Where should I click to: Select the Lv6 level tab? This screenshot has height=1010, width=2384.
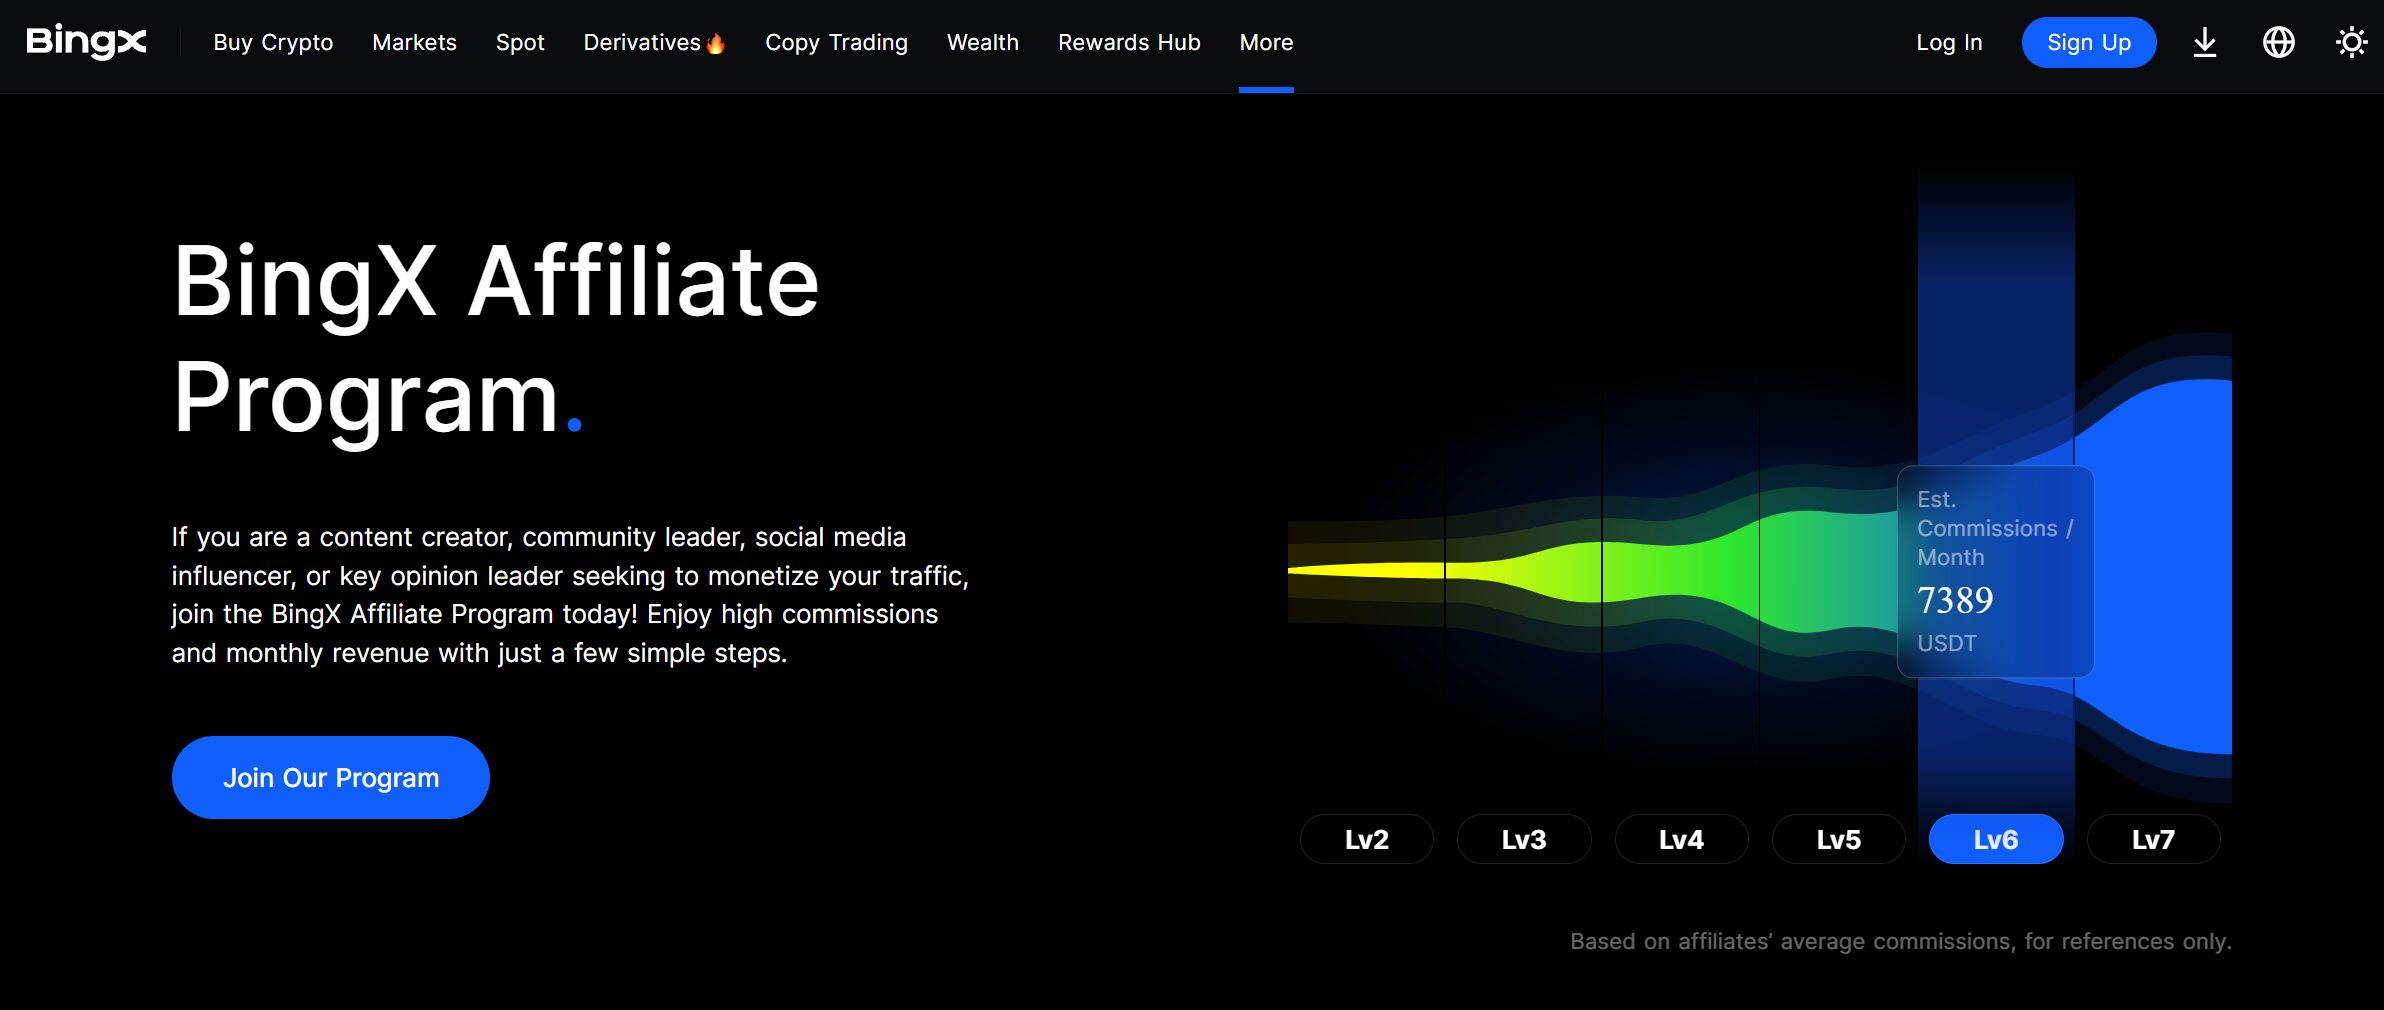click(1996, 839)
